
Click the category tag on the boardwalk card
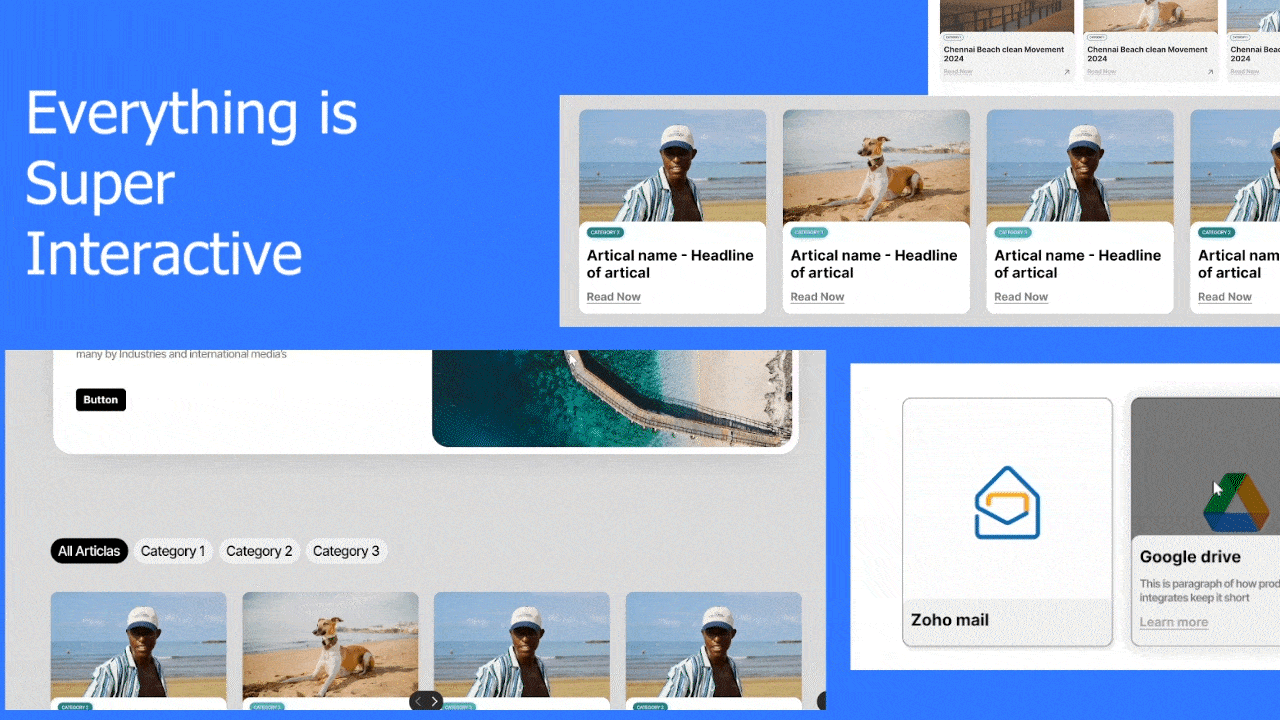954,38
